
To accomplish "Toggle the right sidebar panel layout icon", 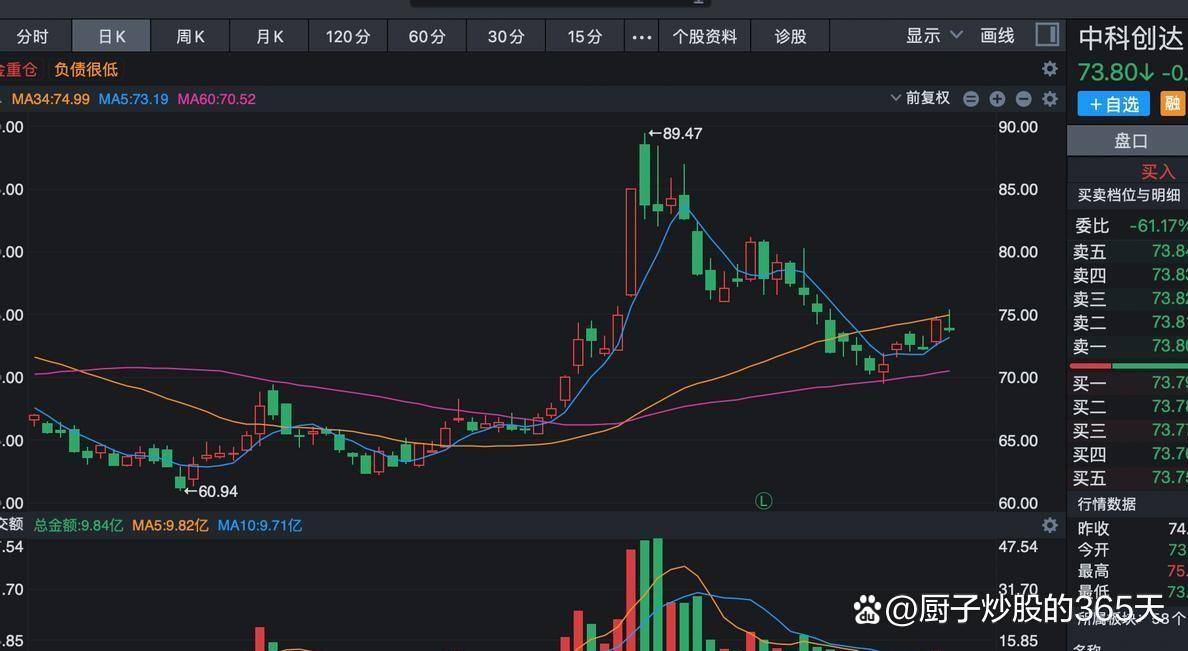I will pos(1047,35).
